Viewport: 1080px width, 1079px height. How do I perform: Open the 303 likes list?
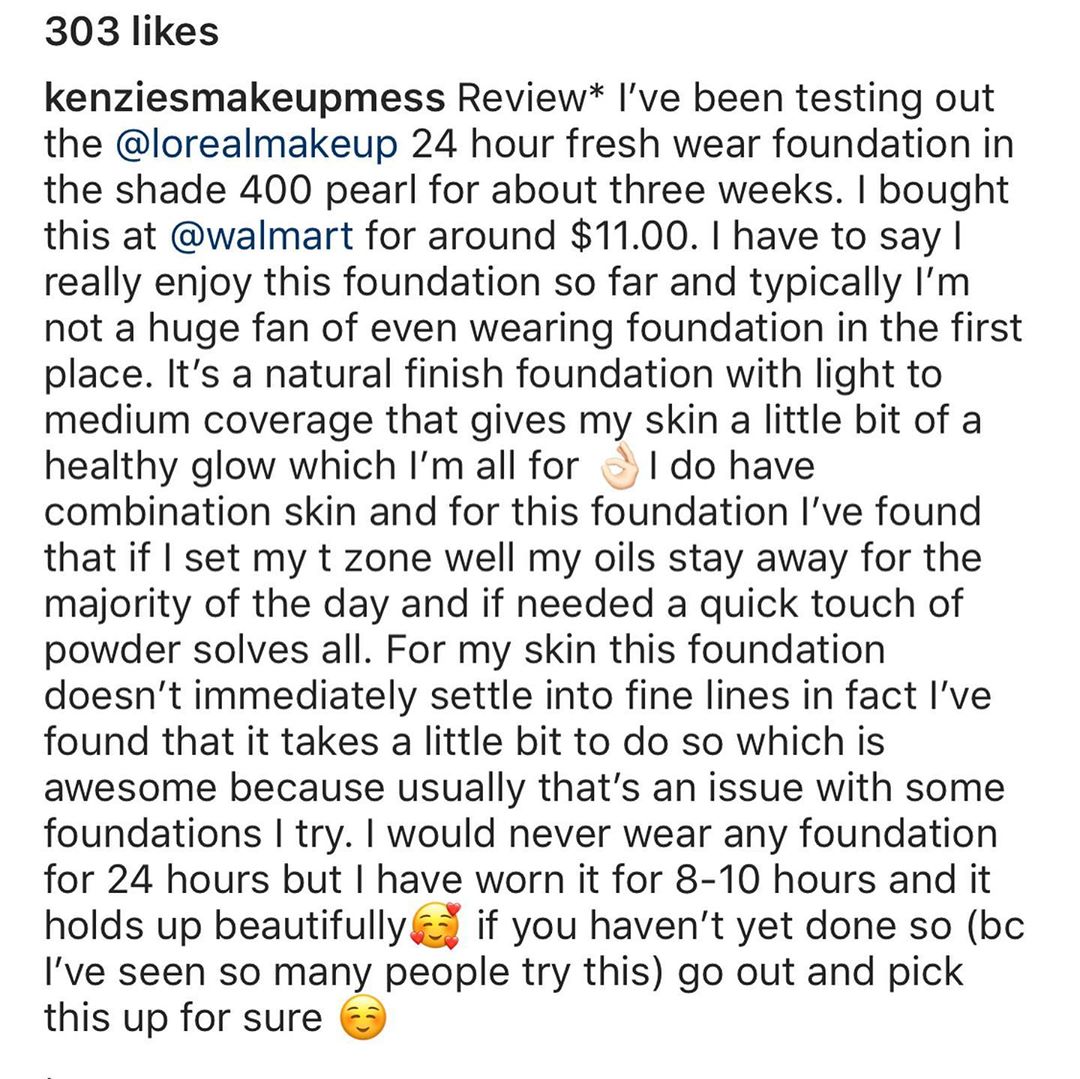click(131, 33)
